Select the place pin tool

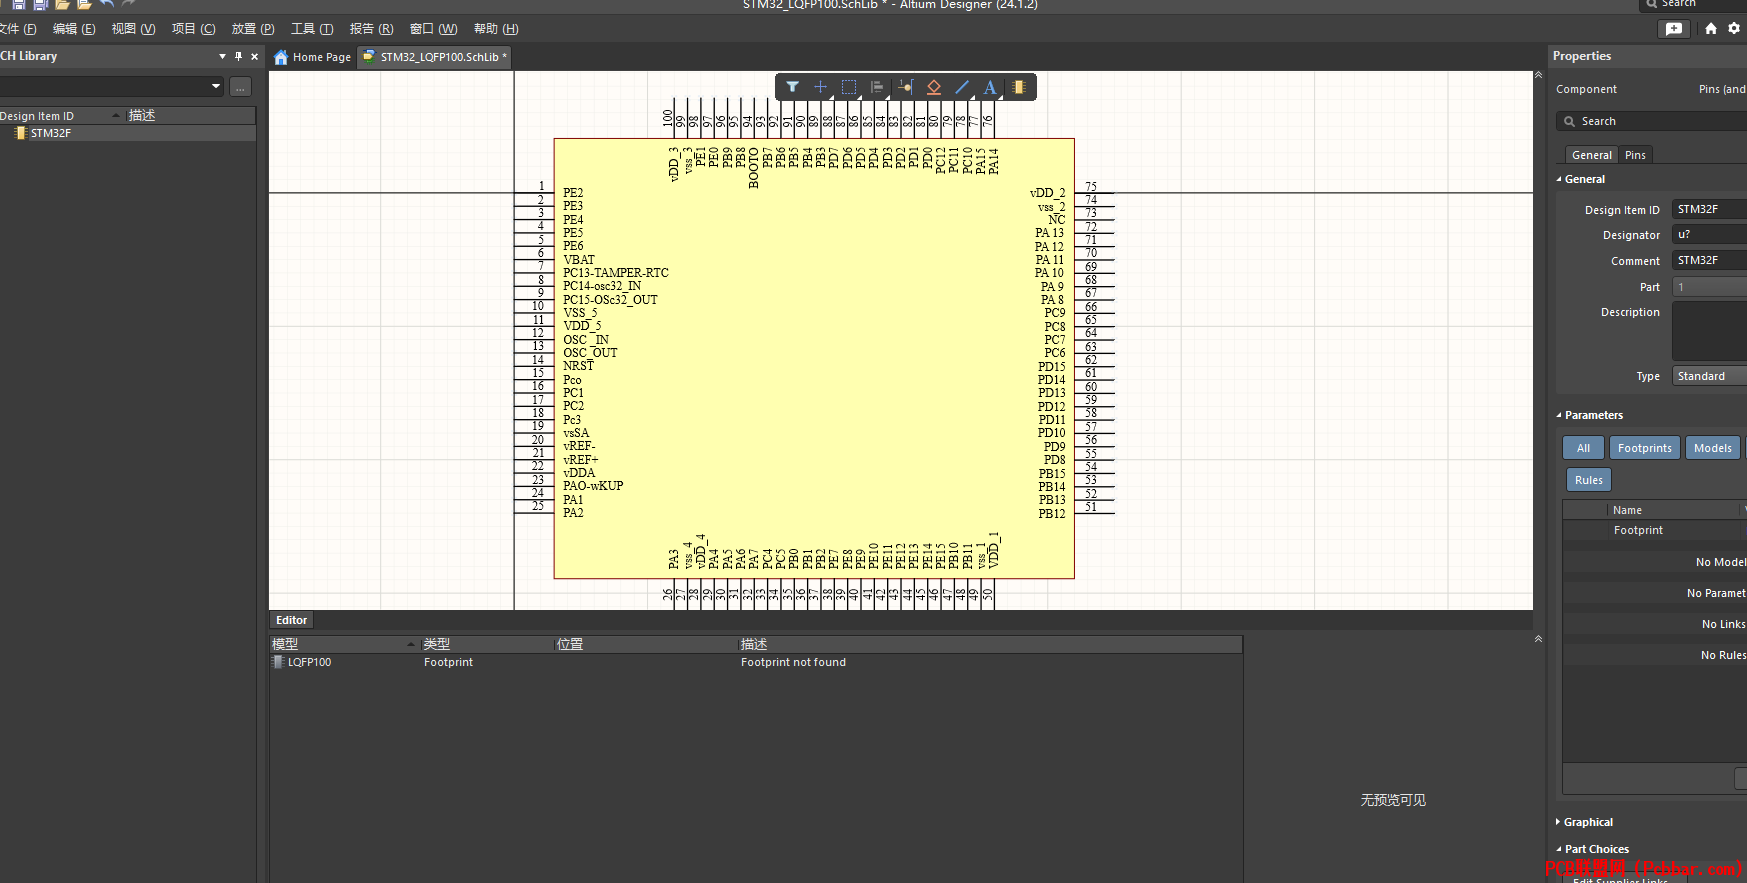[x=905, y=87]
